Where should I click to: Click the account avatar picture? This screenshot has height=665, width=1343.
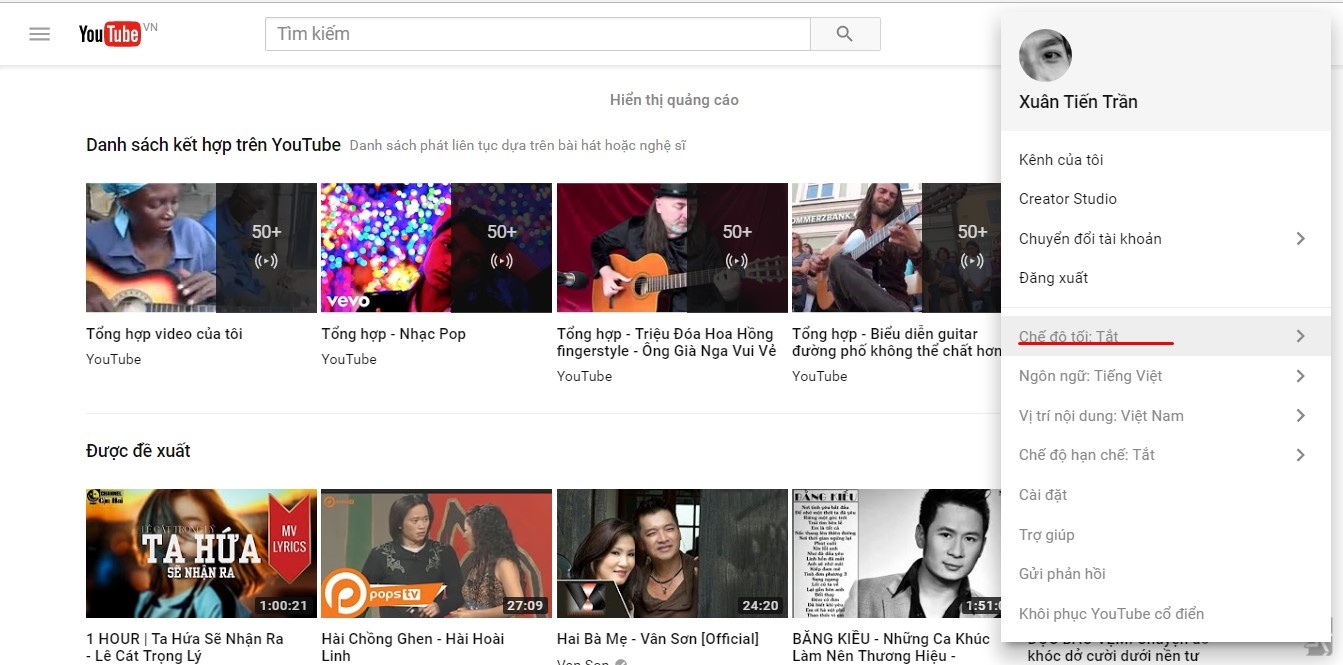[1045, 55]
